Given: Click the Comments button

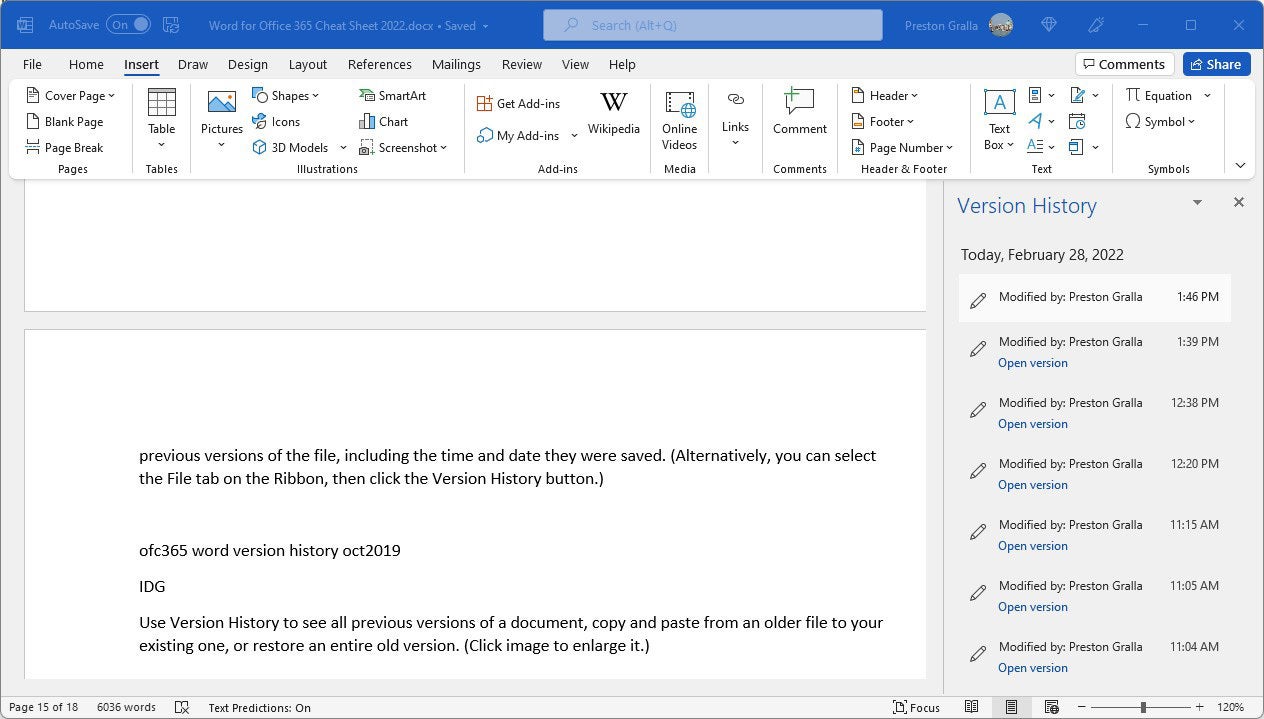Looking at the screenshot, I should click(1123, 64).
